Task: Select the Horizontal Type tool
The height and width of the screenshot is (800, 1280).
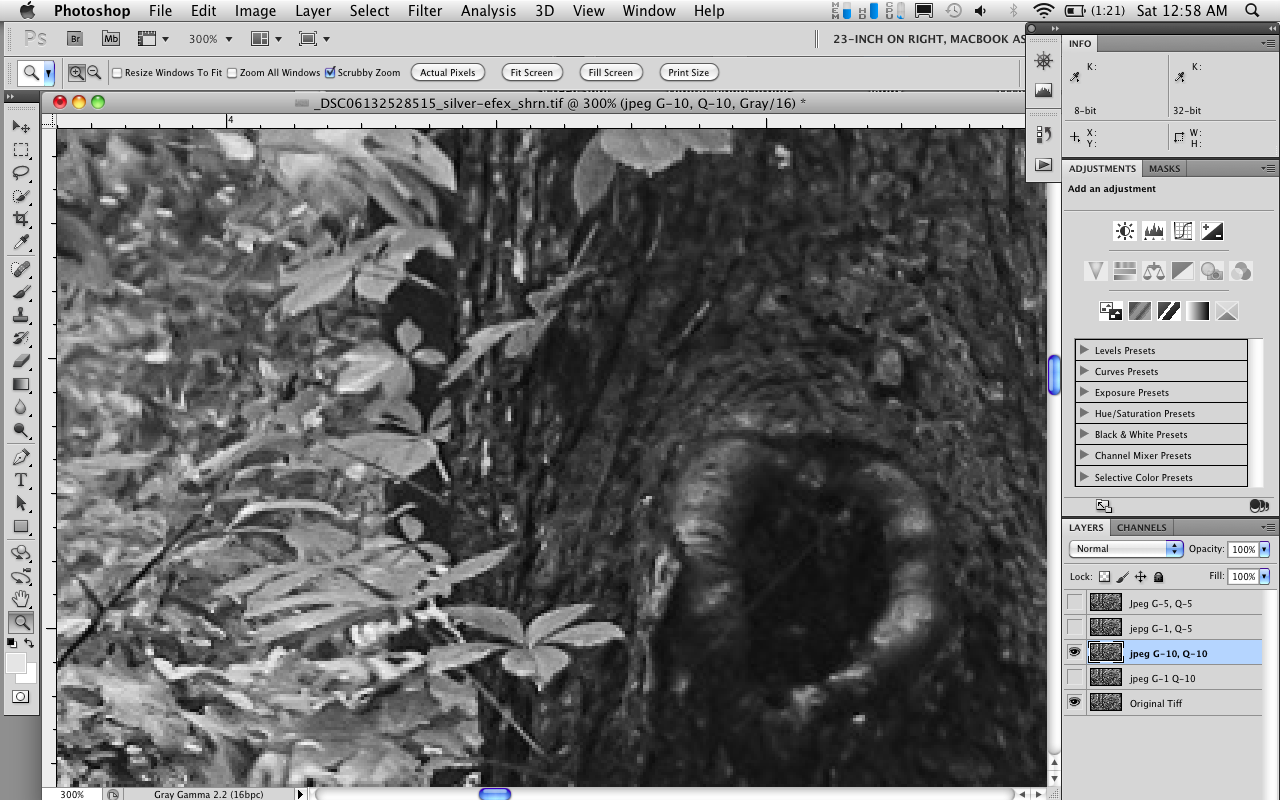Action: (x=20, y=481)
